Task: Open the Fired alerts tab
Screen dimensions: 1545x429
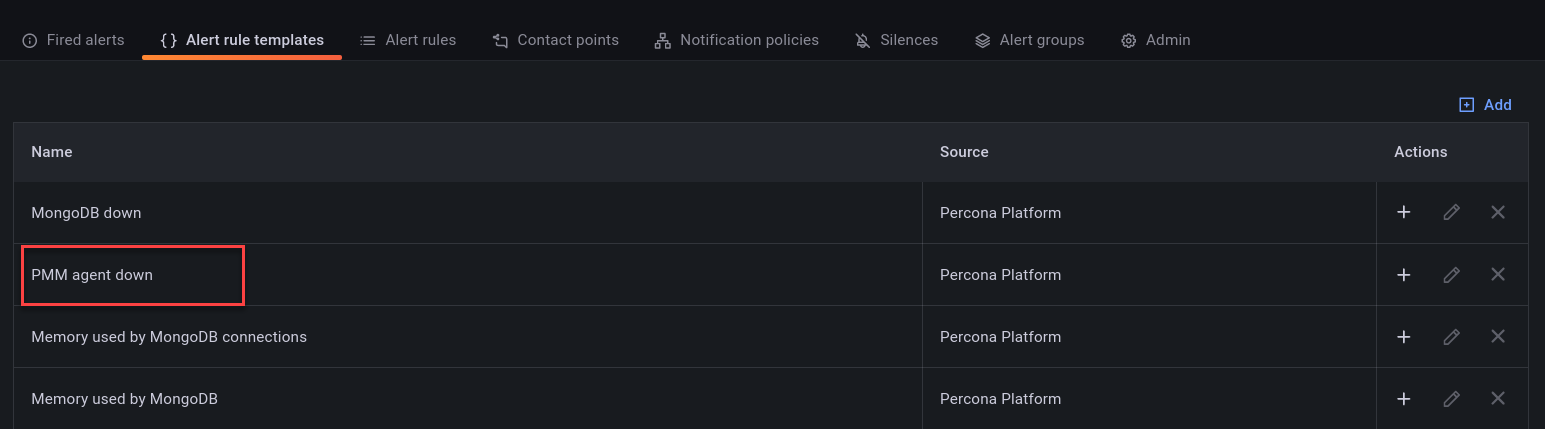Action: [x=73, y=40]
